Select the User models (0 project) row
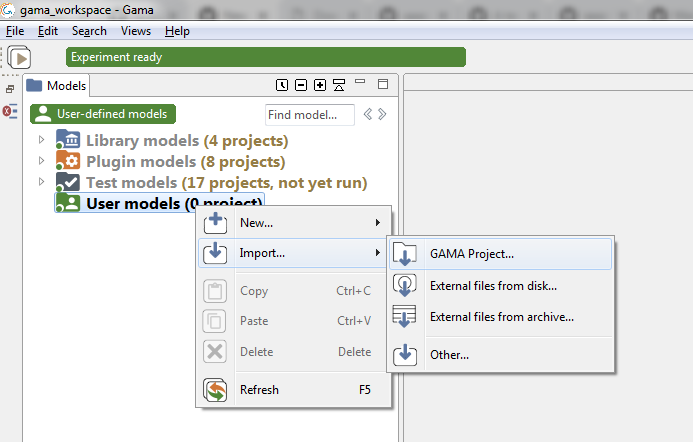 [x=160, y=203]
